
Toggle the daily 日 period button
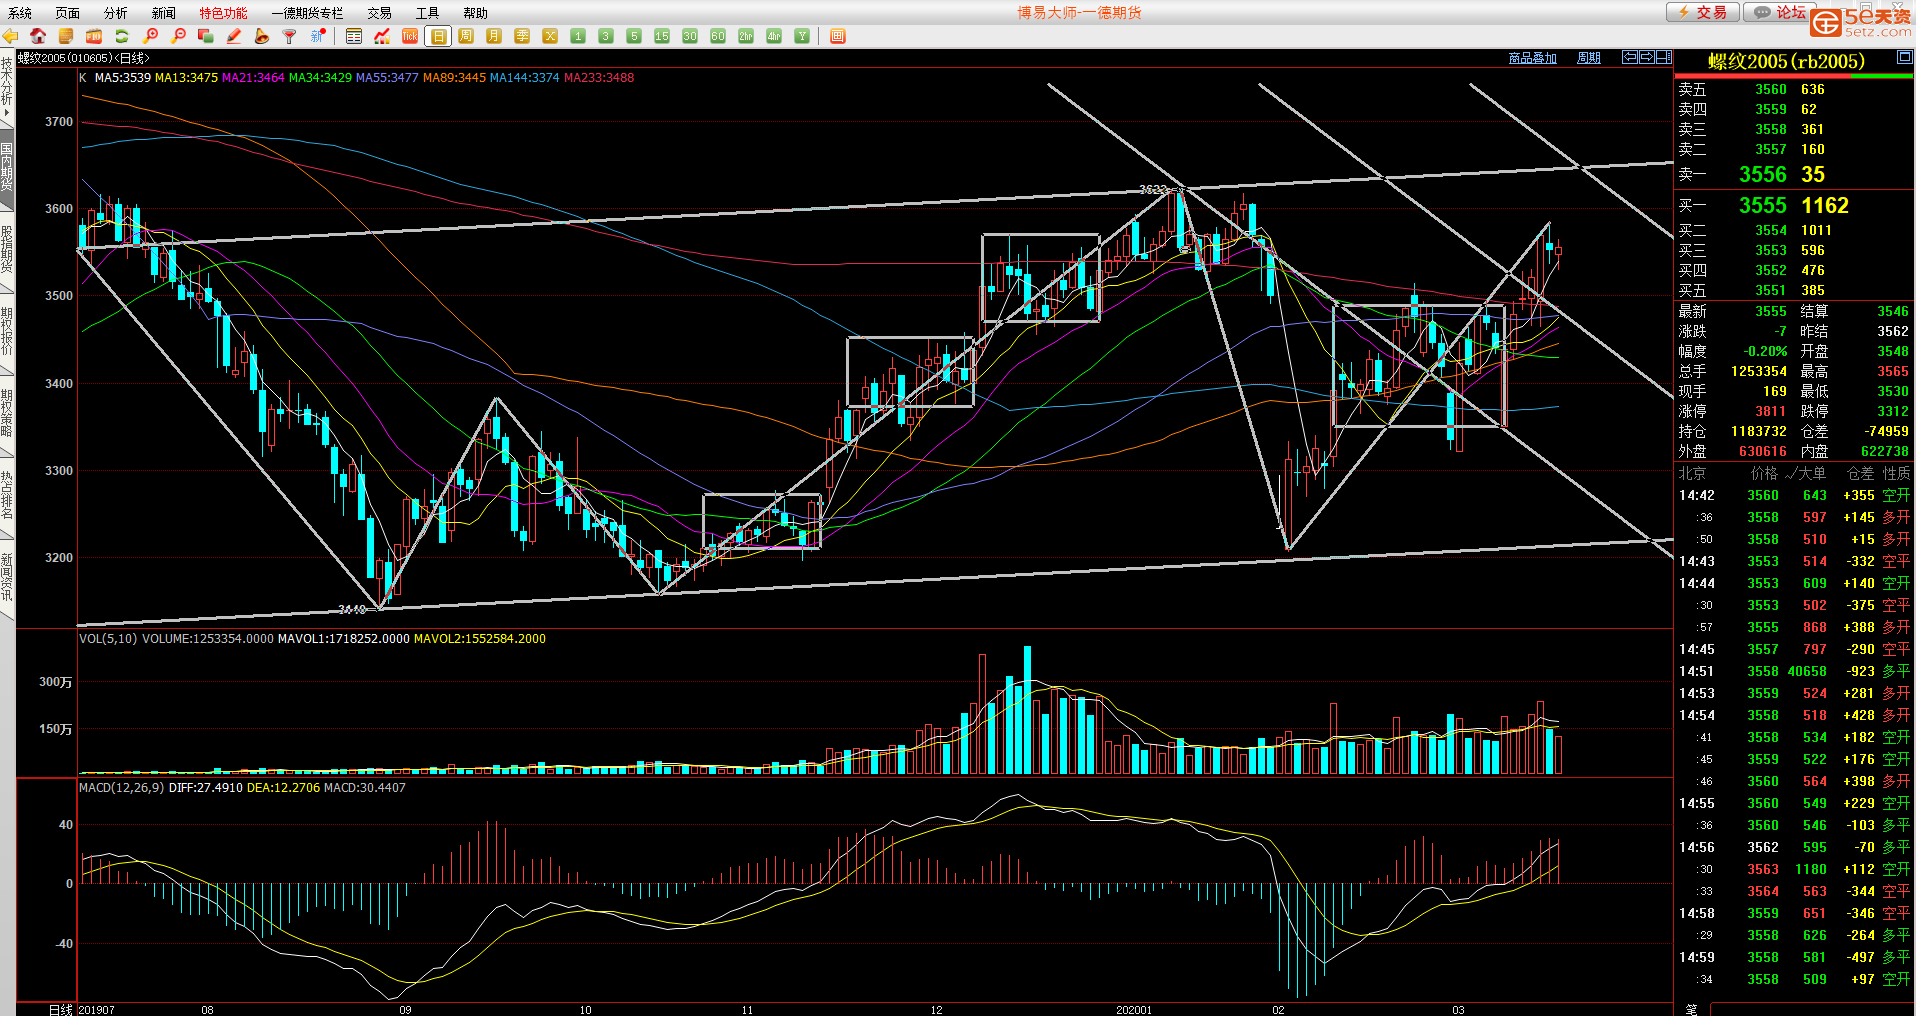438,36
